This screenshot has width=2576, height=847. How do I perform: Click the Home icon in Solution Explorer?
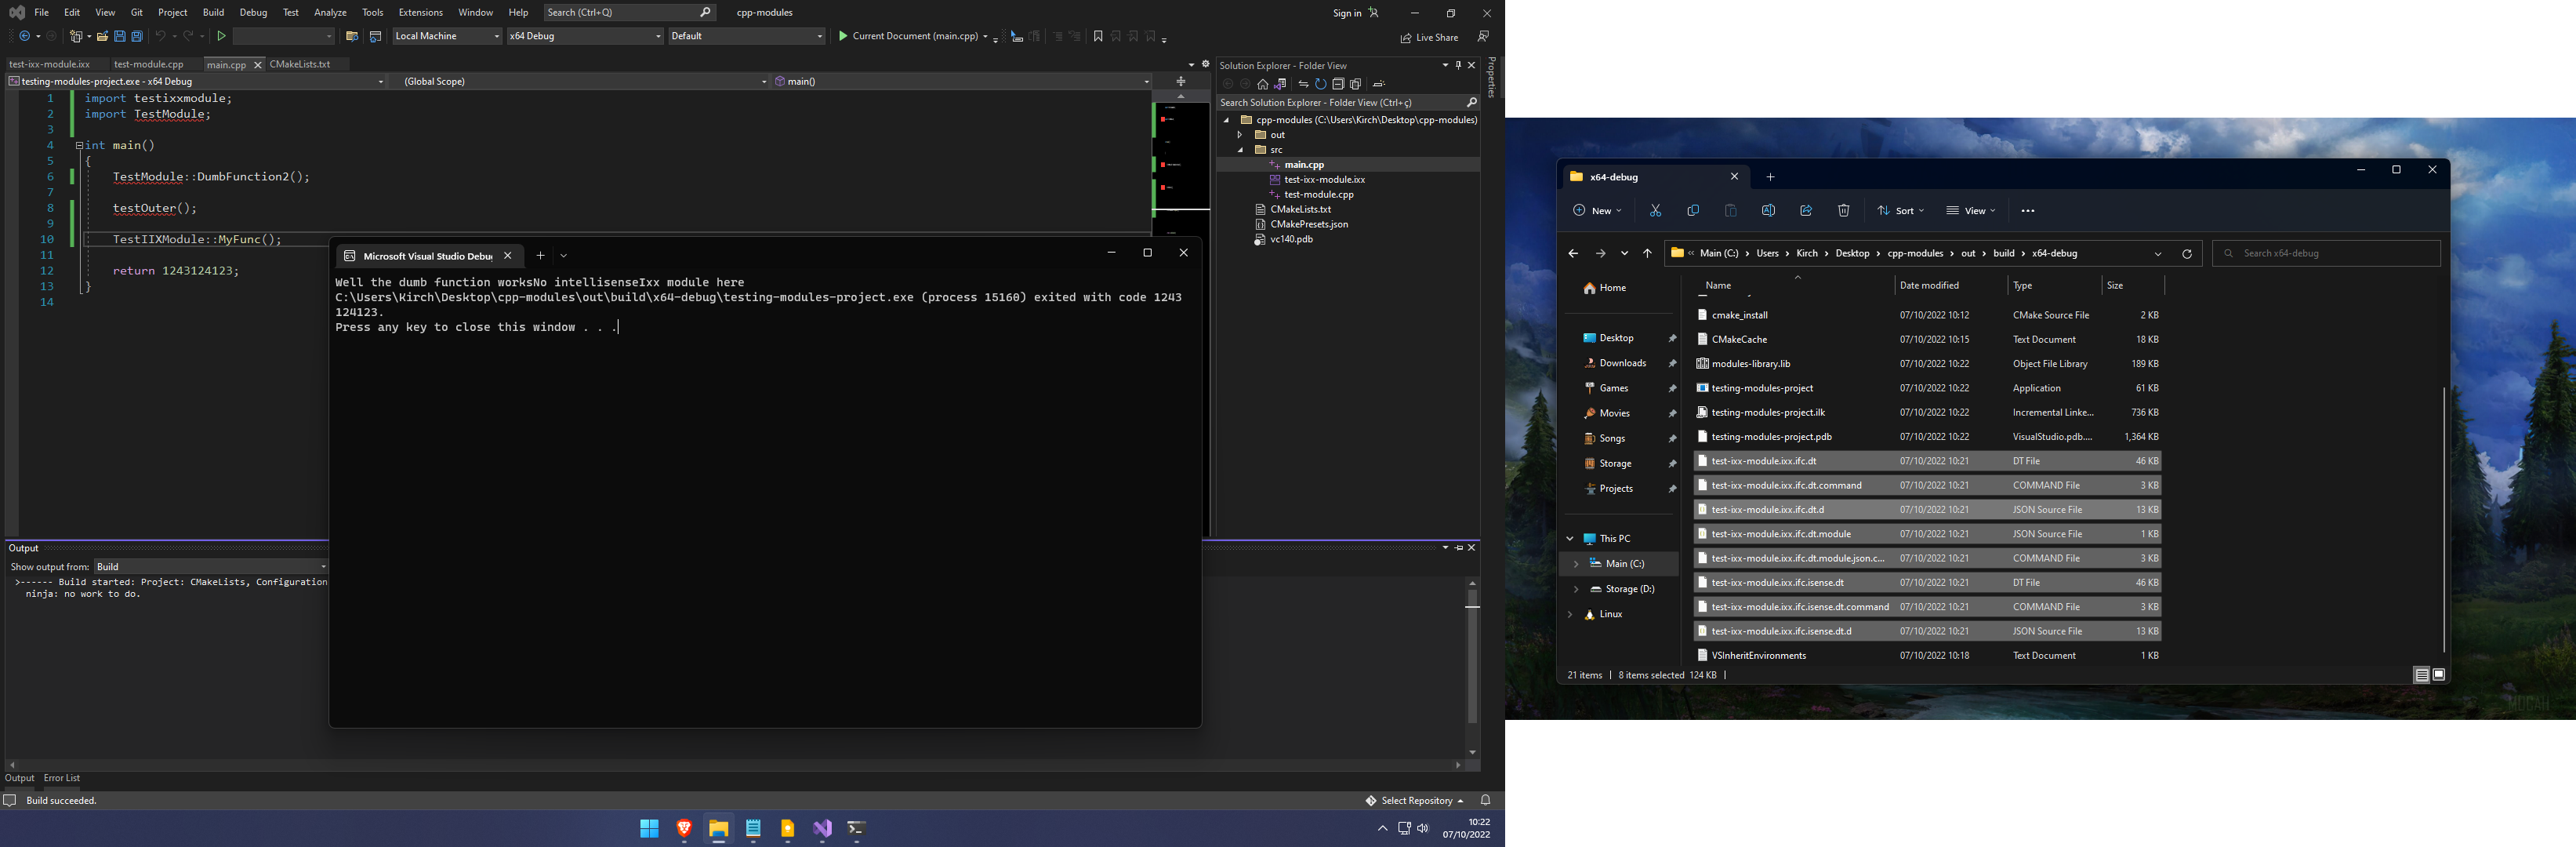pyautogui.click(x=1263, y=84)
